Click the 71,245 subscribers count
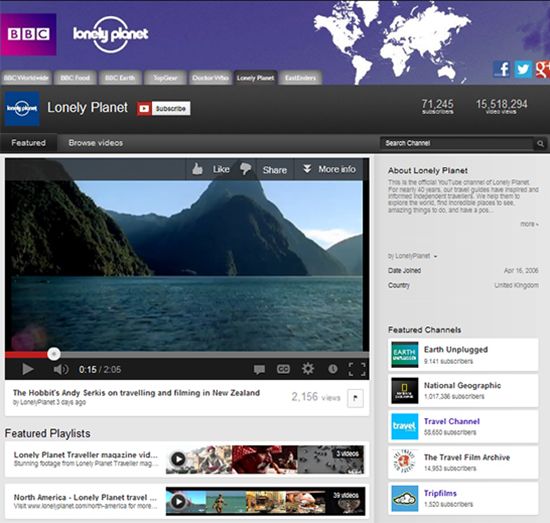The image size is (550, 523). click(437, 106)
